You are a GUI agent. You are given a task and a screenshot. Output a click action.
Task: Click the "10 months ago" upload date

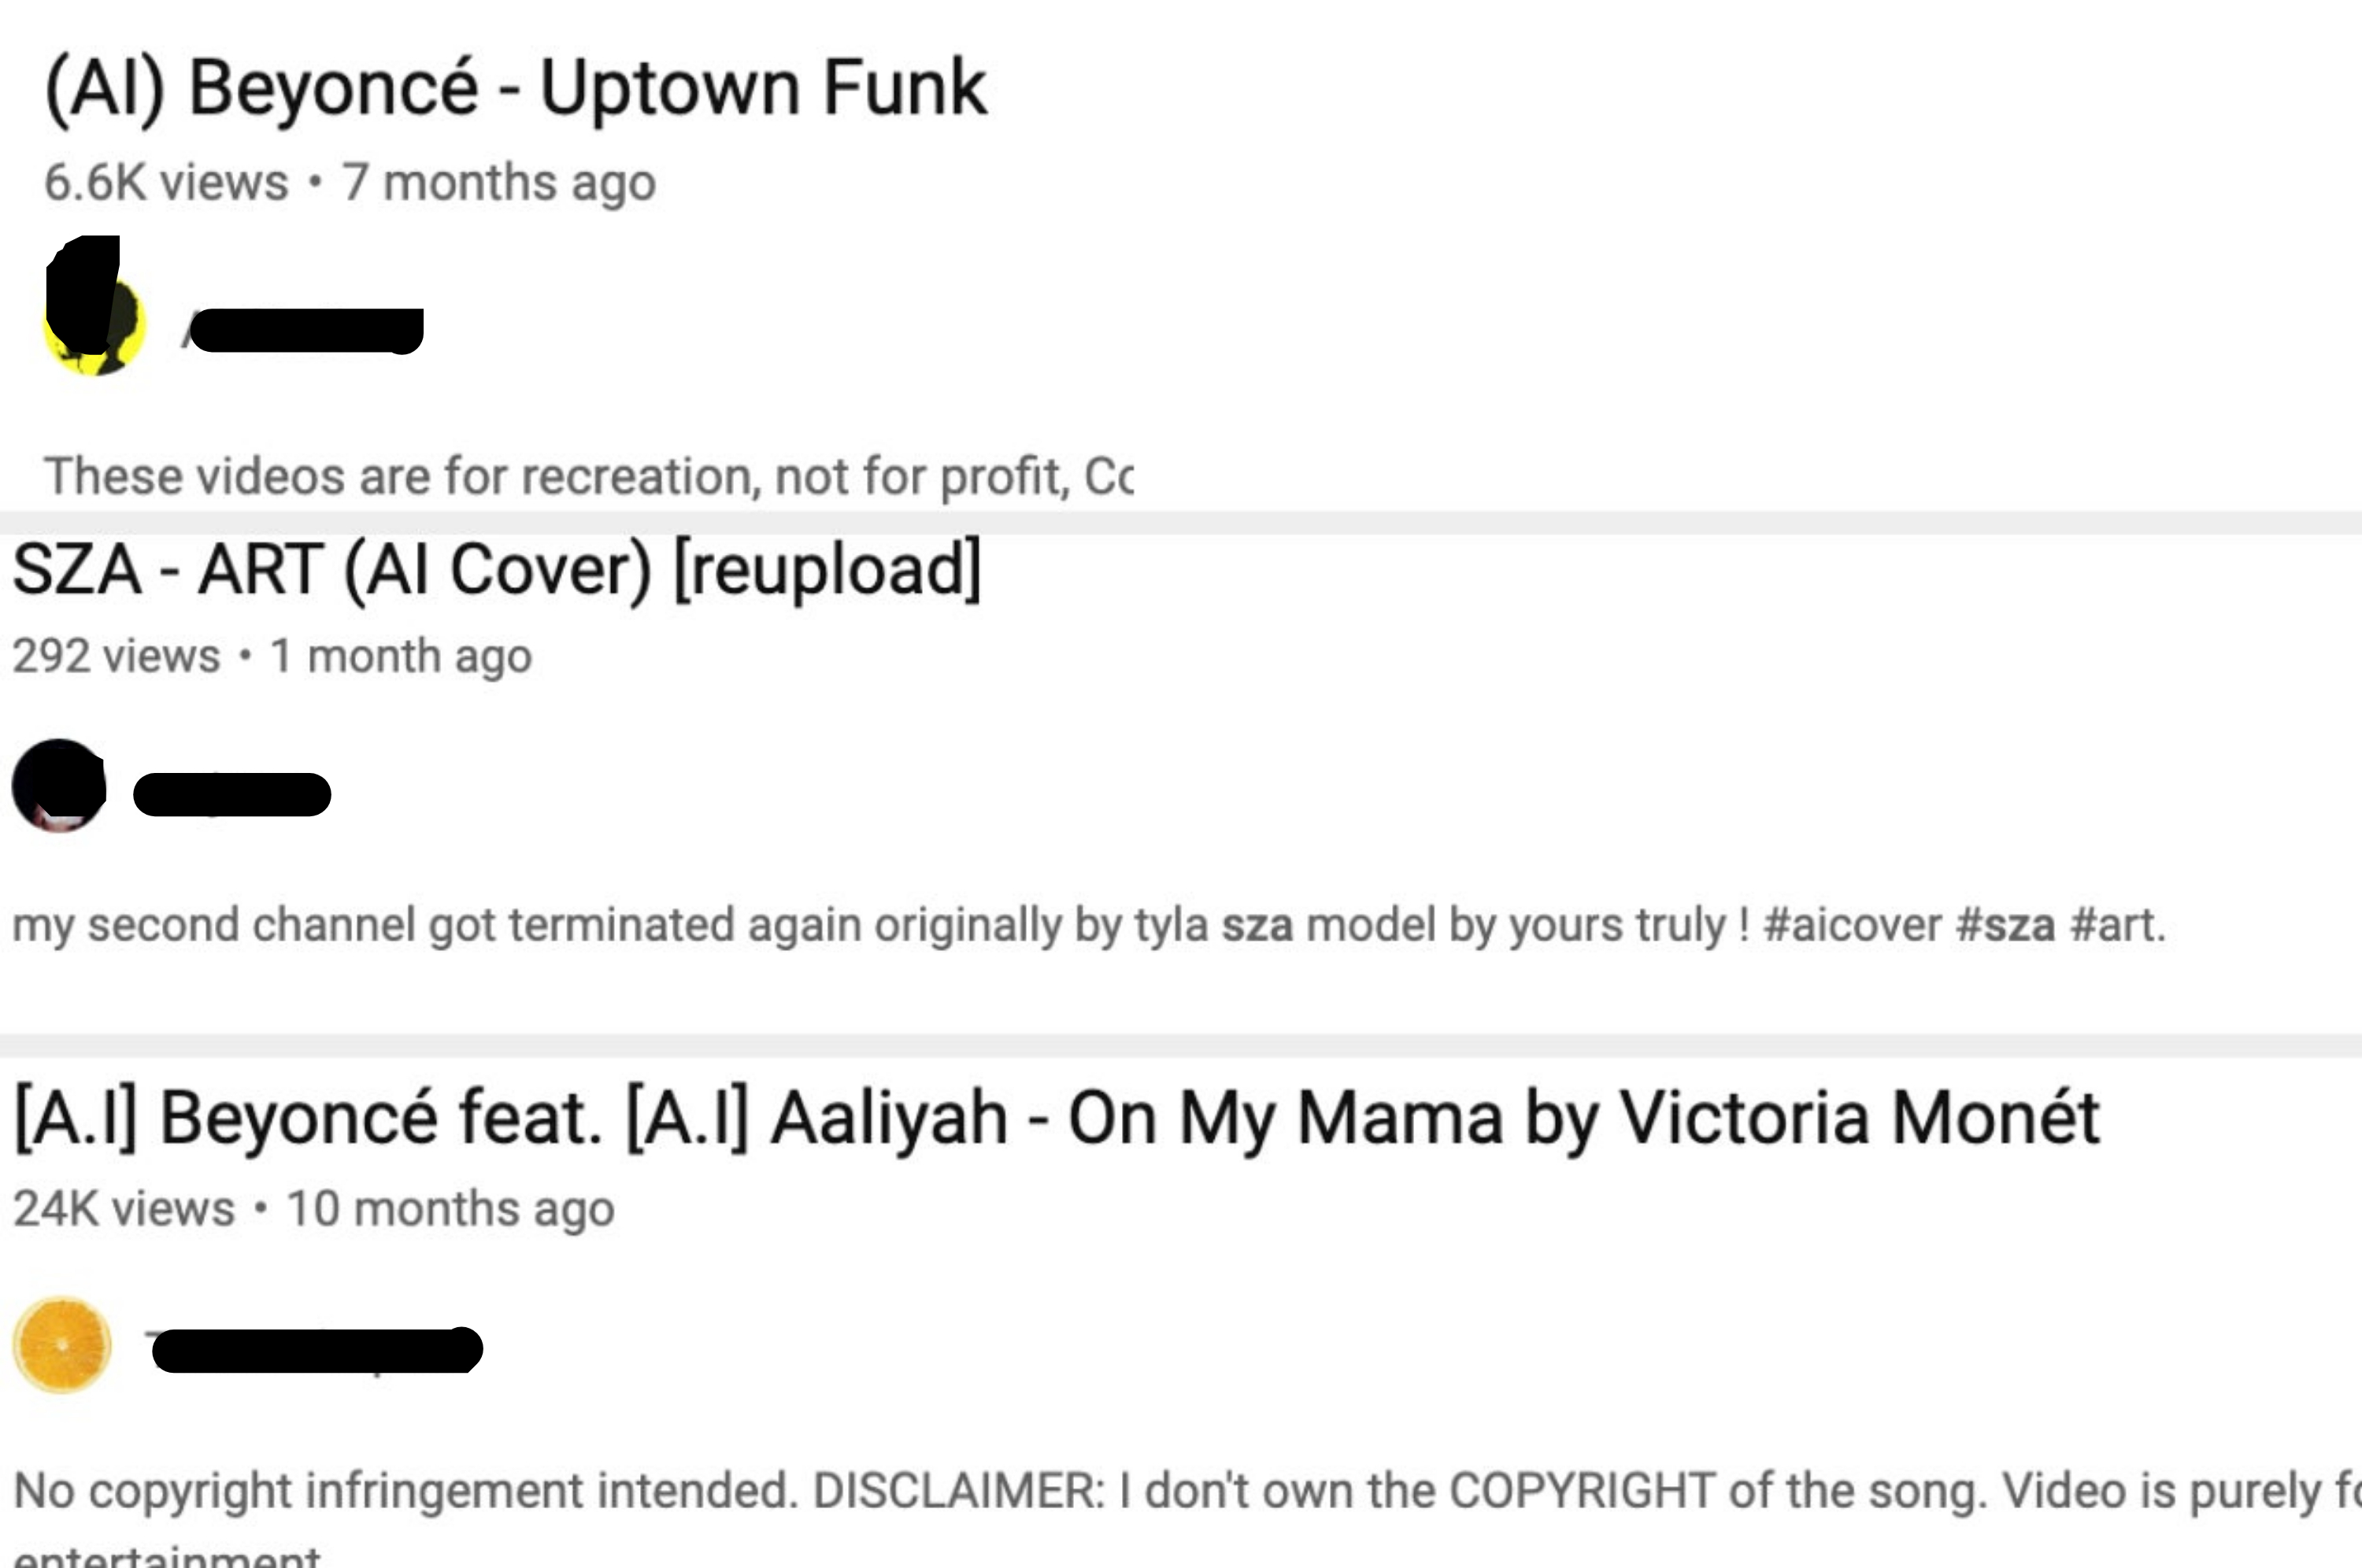(450, 1209)
